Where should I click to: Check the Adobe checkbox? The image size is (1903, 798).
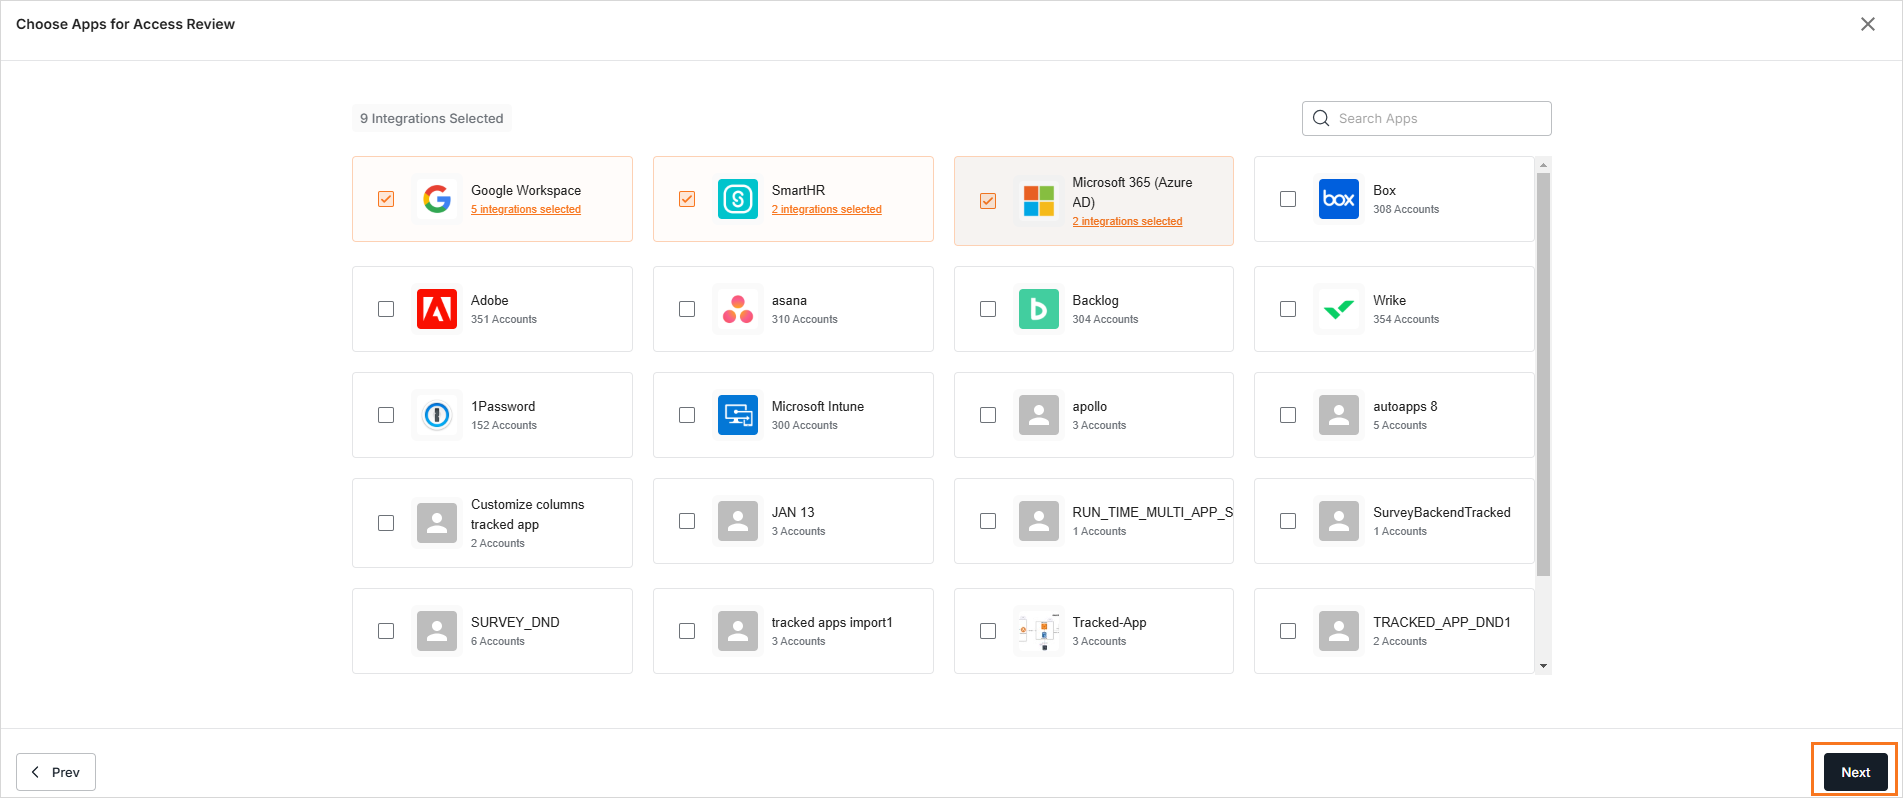[x=386, y=309]
